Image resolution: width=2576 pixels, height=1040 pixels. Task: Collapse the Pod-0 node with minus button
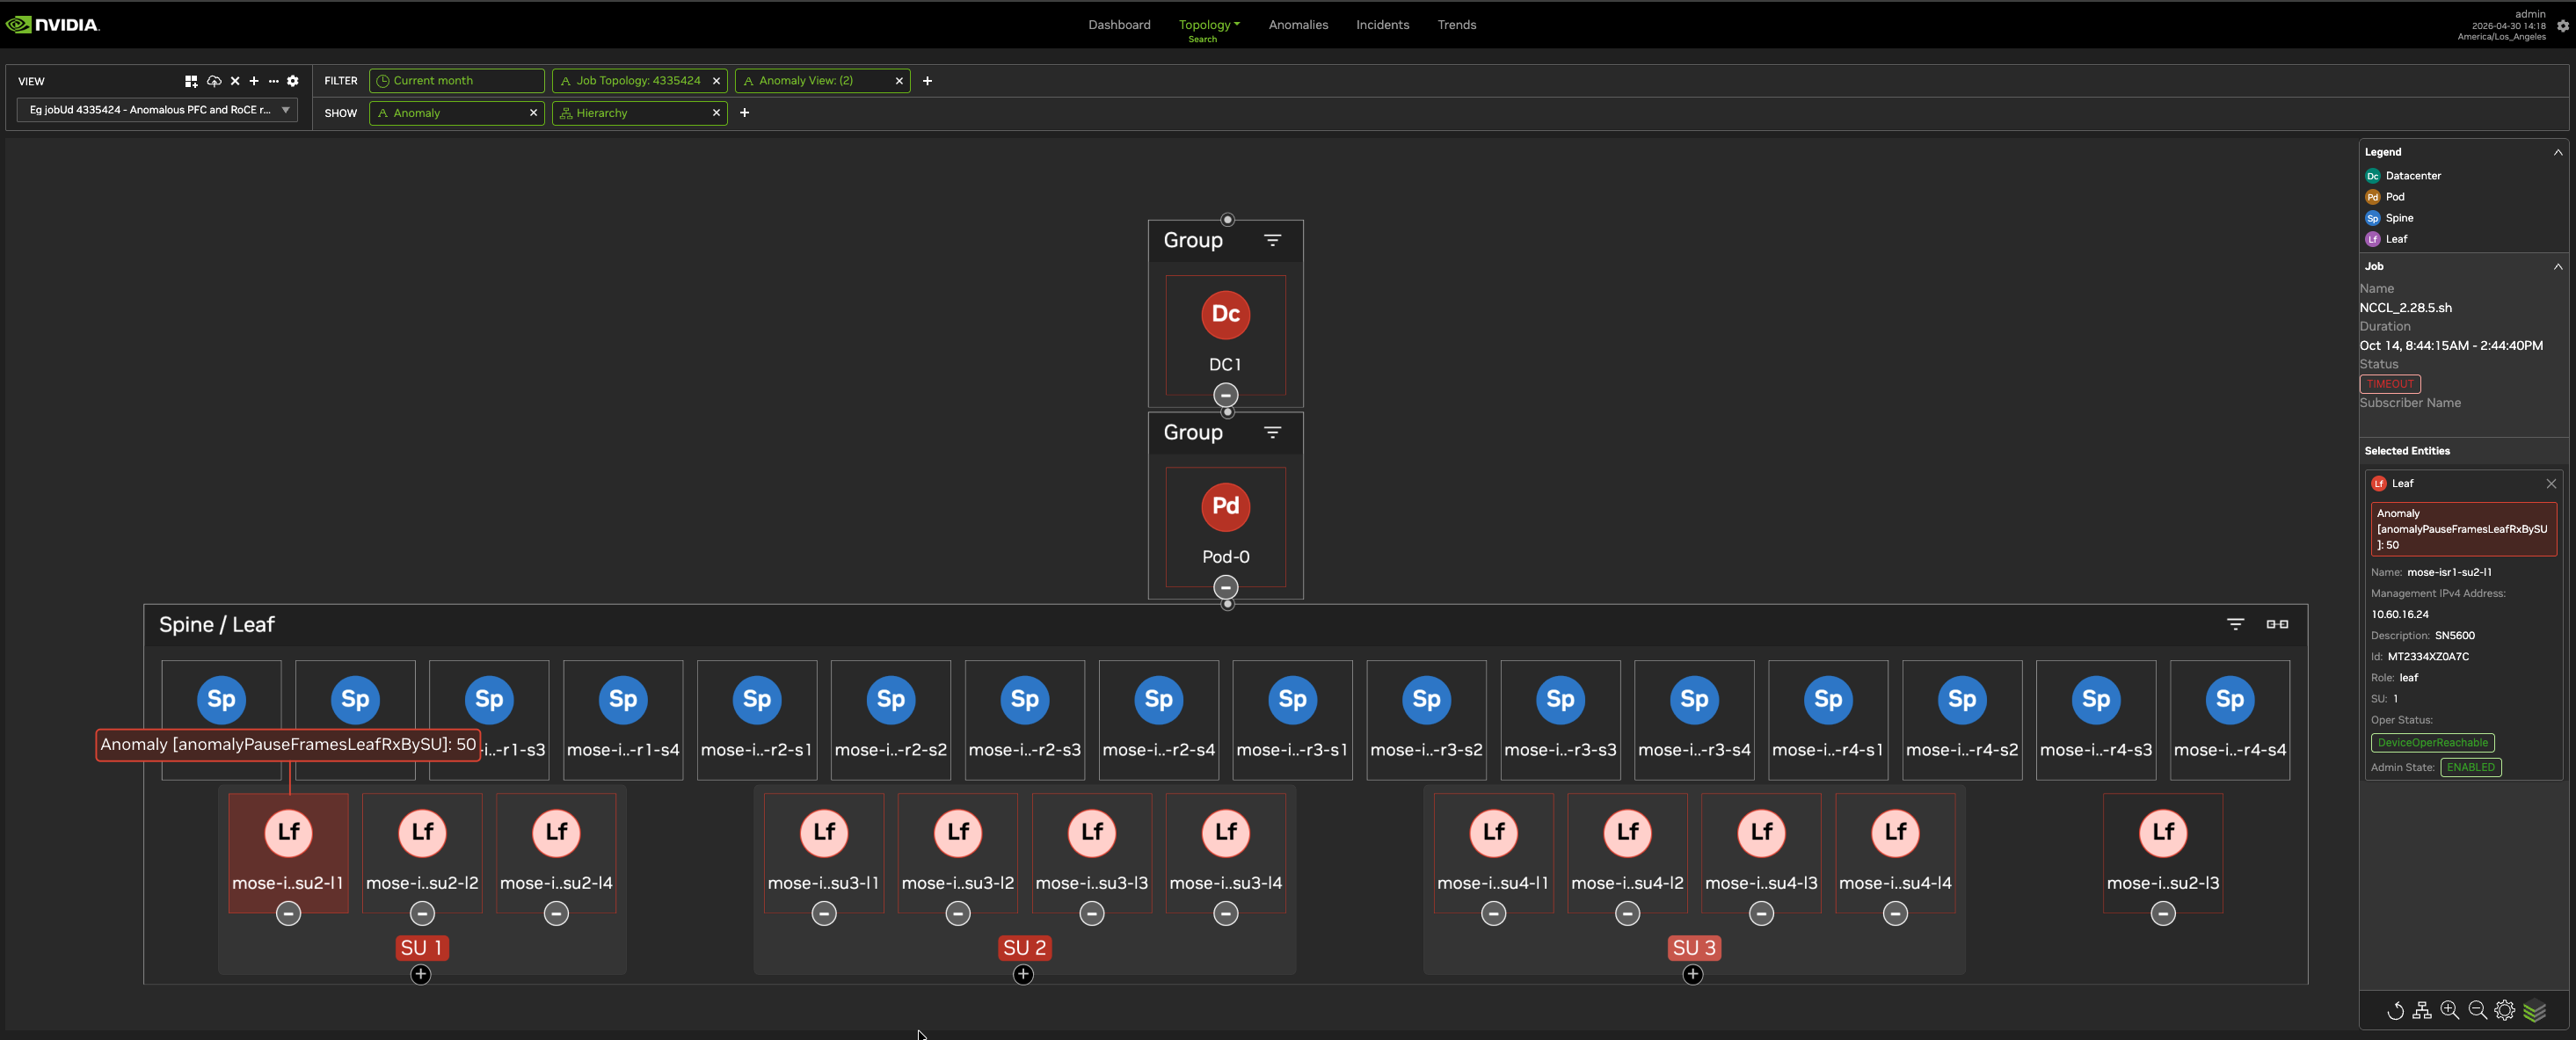click(1225, 587)
